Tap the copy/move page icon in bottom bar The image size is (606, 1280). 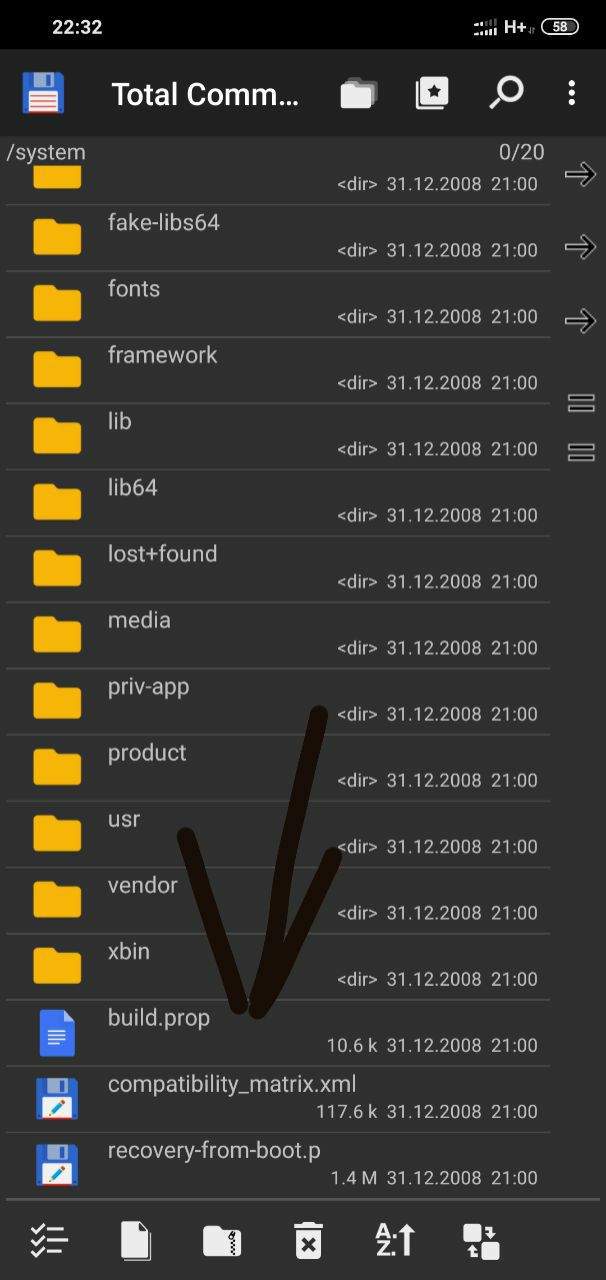(136, 1241)
